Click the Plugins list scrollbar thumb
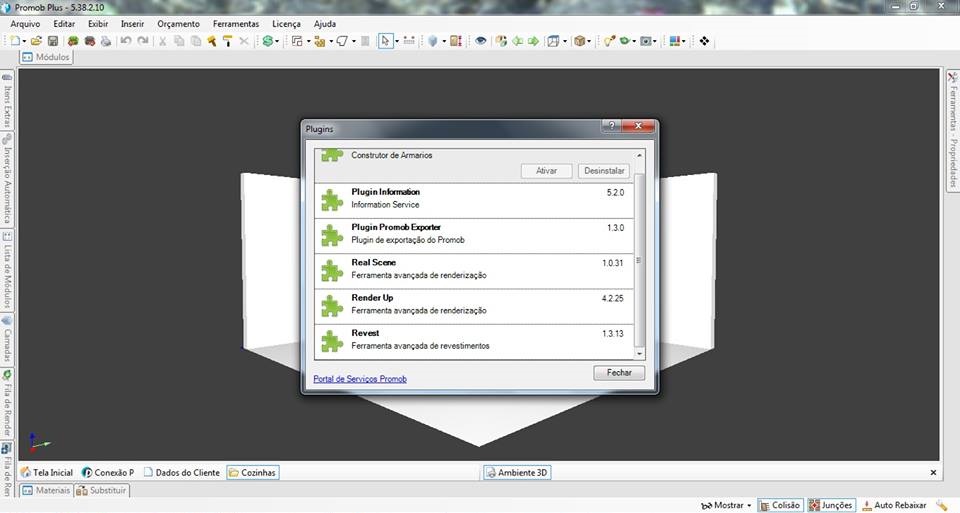This screenshot has height=513, width=960. [639, 260]
